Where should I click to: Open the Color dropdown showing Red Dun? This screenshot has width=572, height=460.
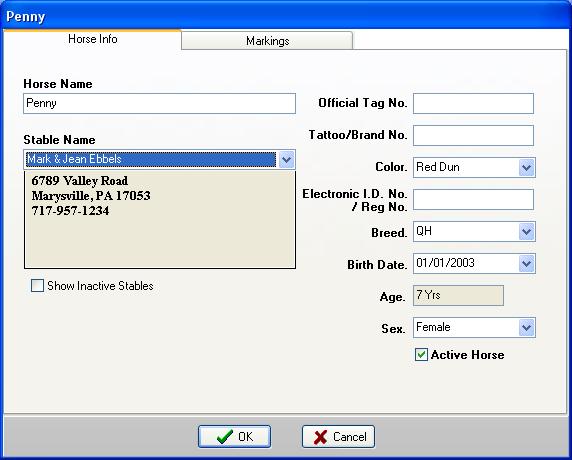coord(526,168)
